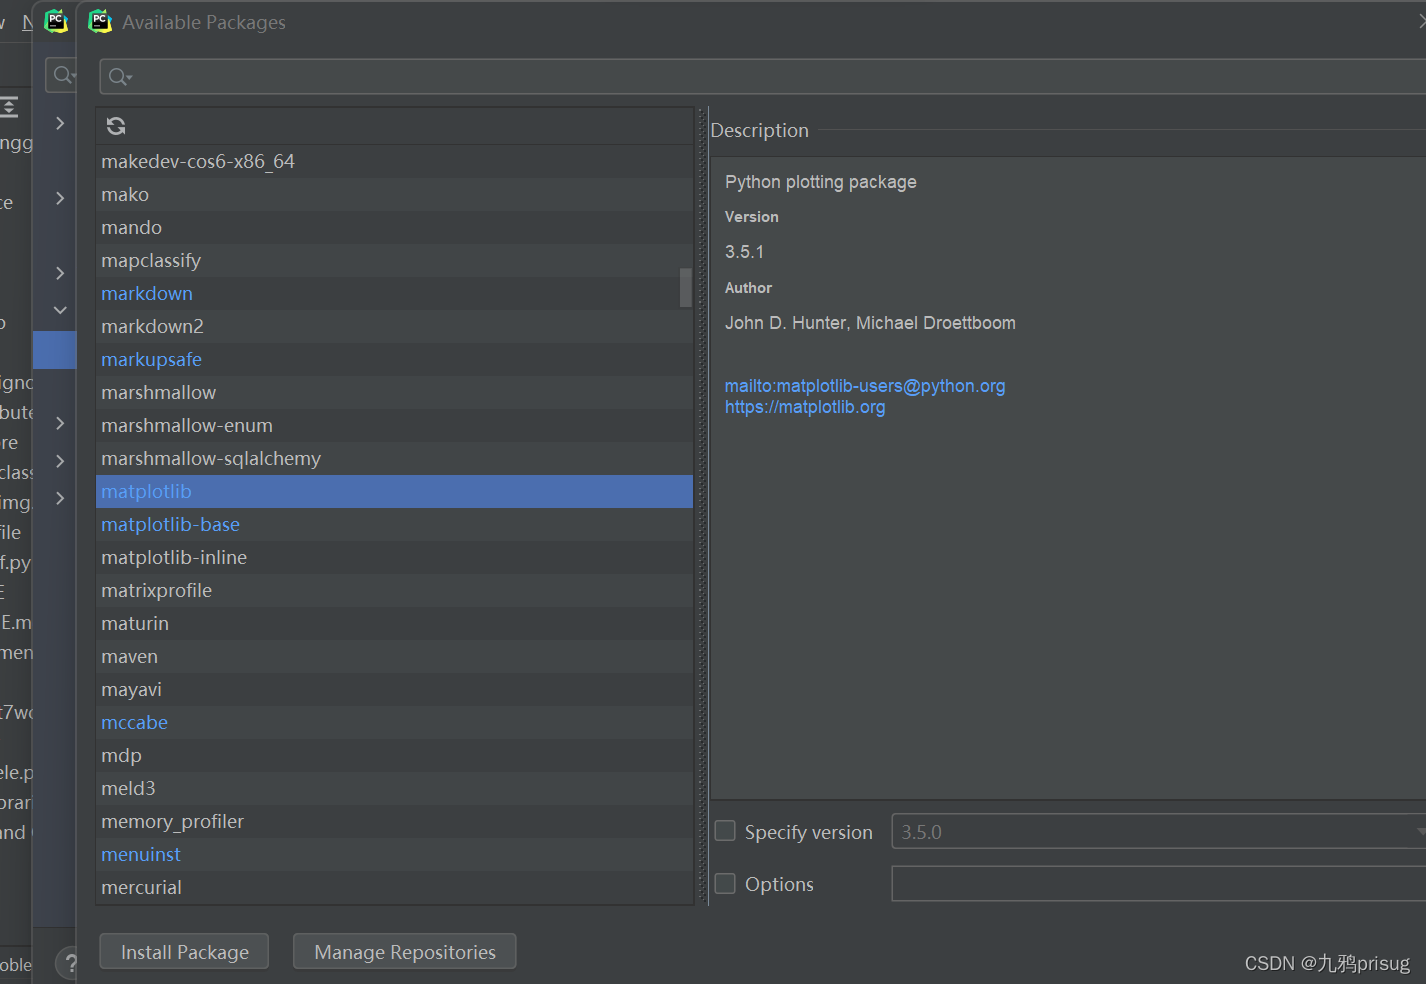The width and height of the screenshot is (1426, 984).
Task: Click the package list scrollbar thumb
Action: coord(686,287)
